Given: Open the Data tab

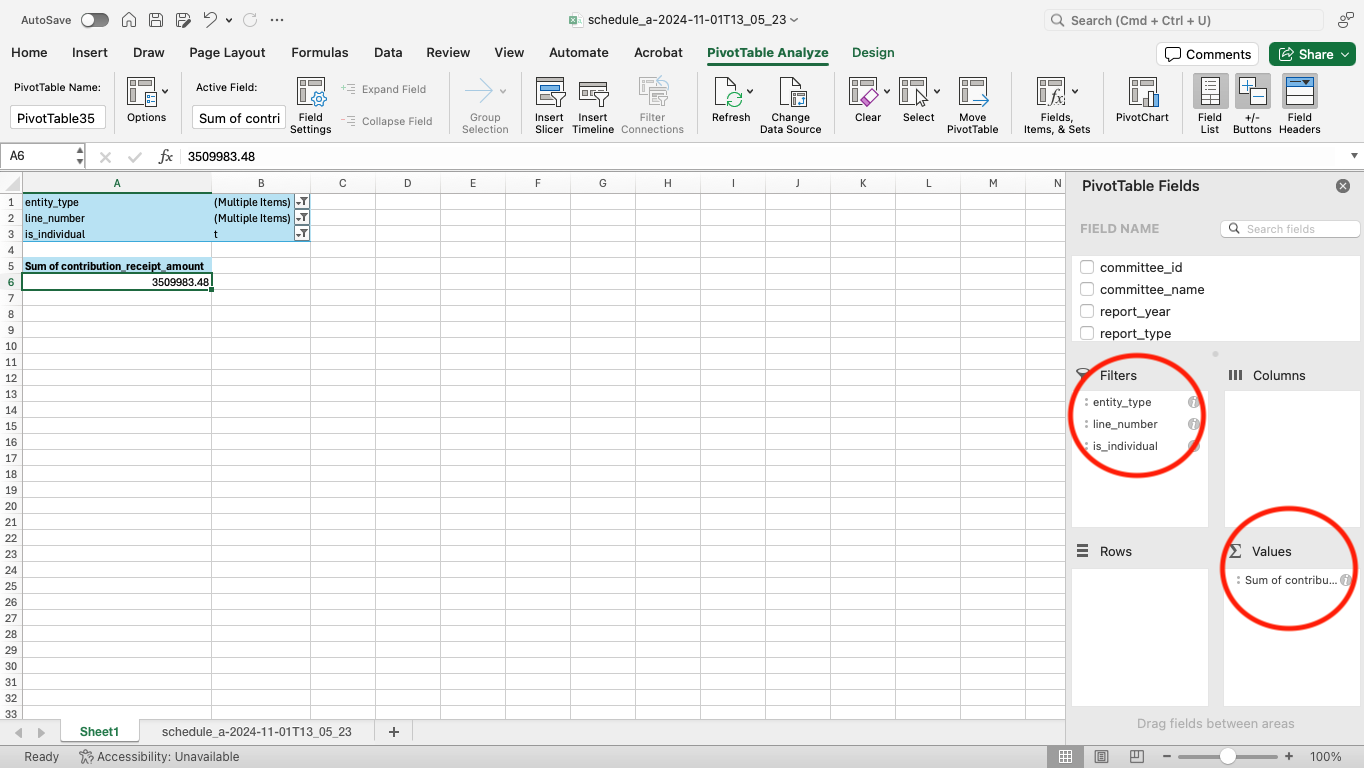Looking at the screenshot, I should pos(388,53).
